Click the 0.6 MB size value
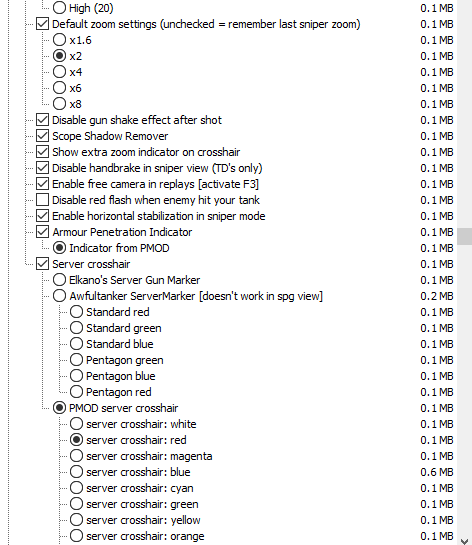472x545 pixels. point(437,472)
